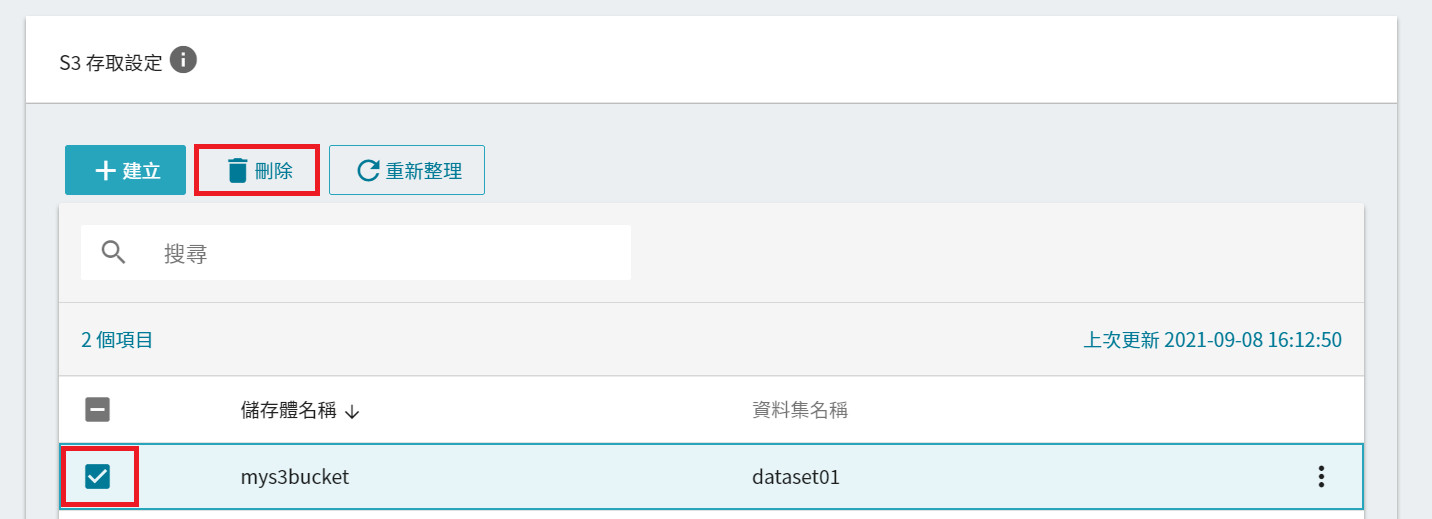Click the 上次更新 timestamp text
1432x519 pixels.
click(1213, 340)
